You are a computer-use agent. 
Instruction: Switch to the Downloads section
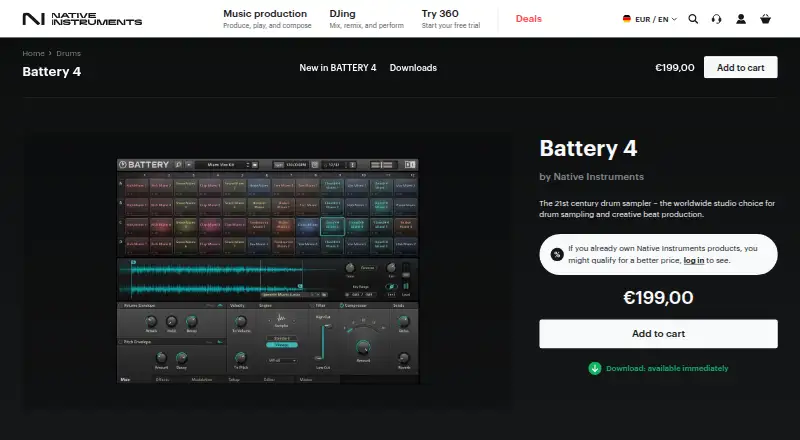413,67
